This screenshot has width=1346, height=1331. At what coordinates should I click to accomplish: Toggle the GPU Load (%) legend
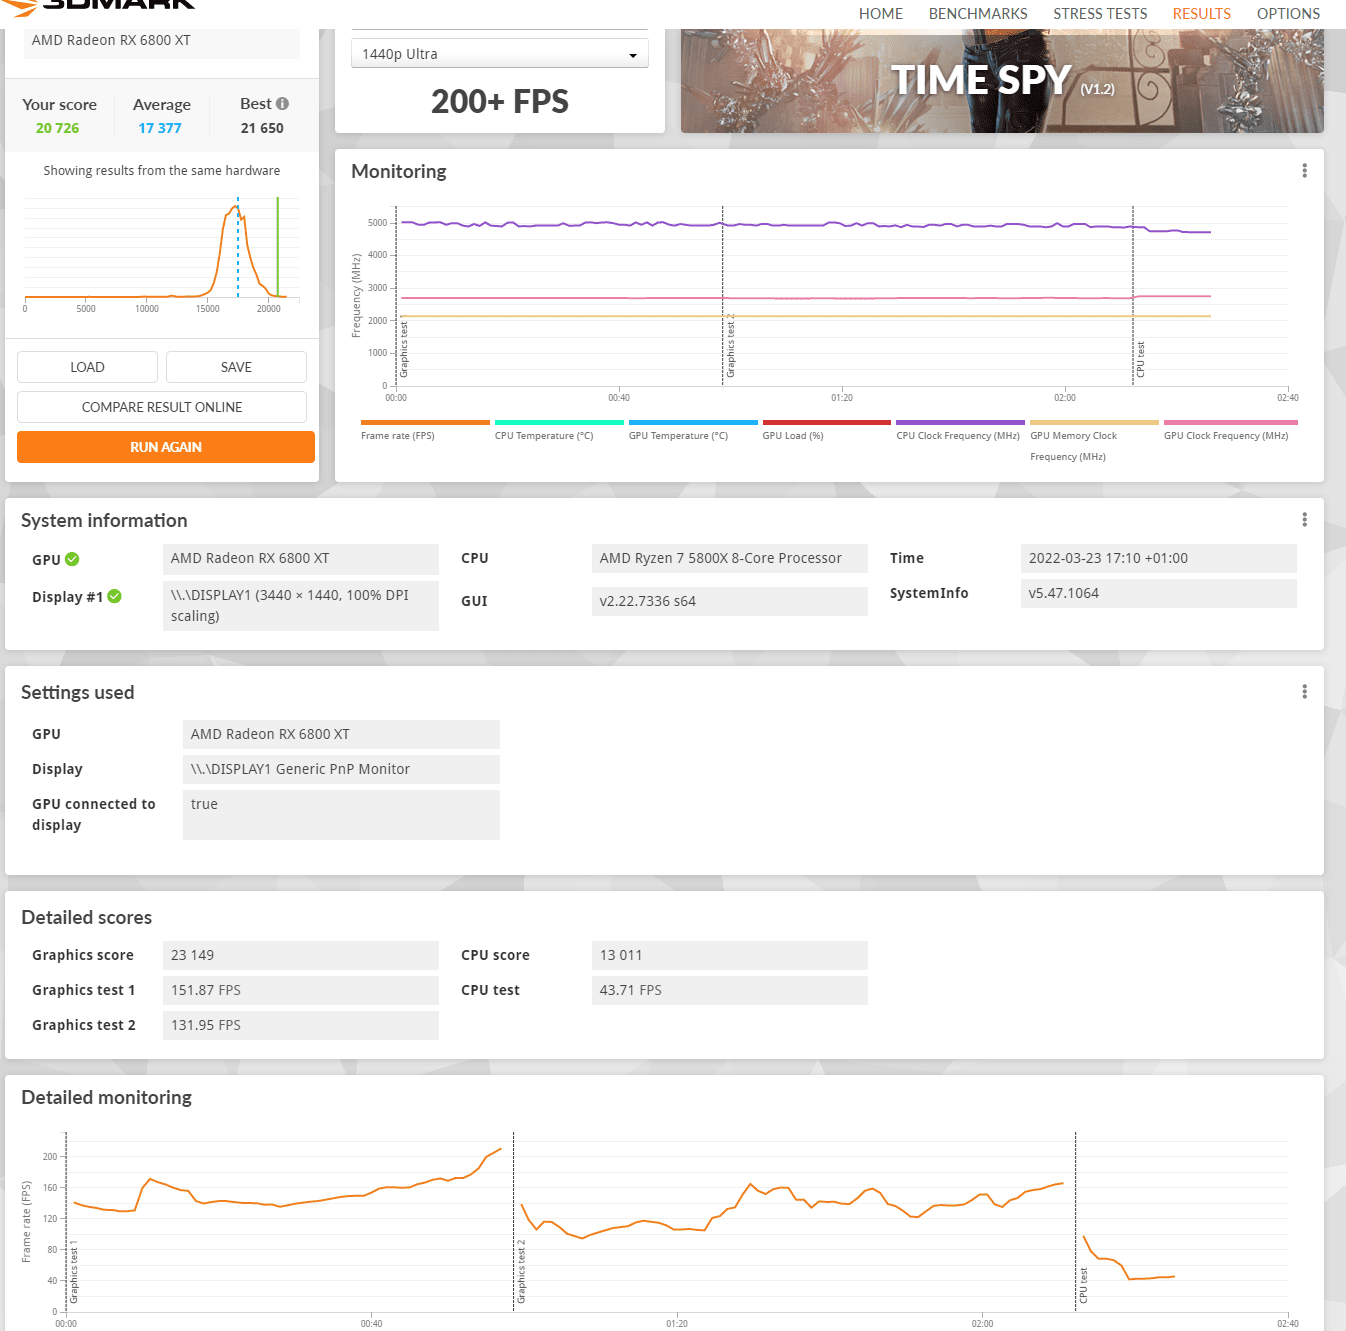(826, 431)
